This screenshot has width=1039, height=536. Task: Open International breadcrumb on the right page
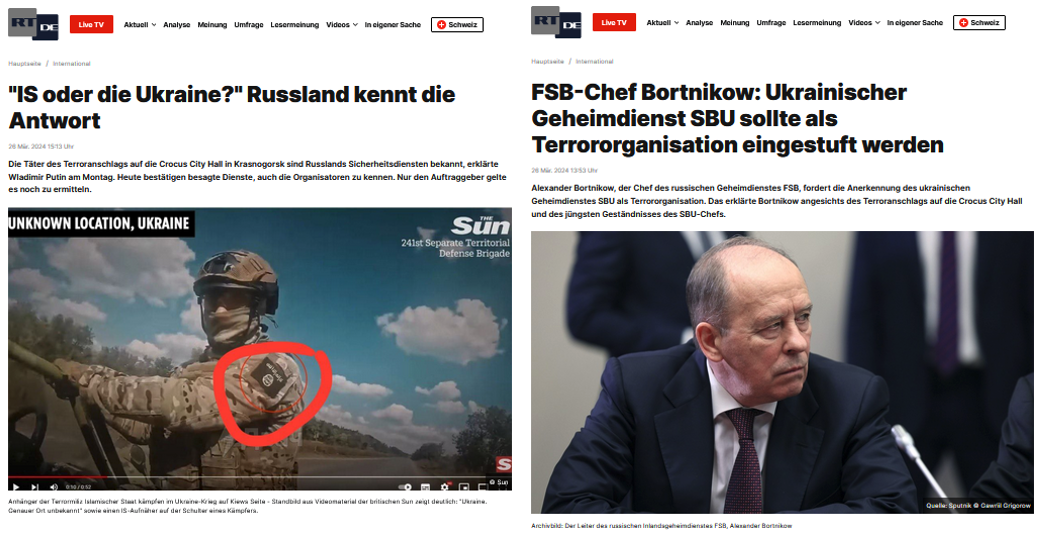[594, 62]
